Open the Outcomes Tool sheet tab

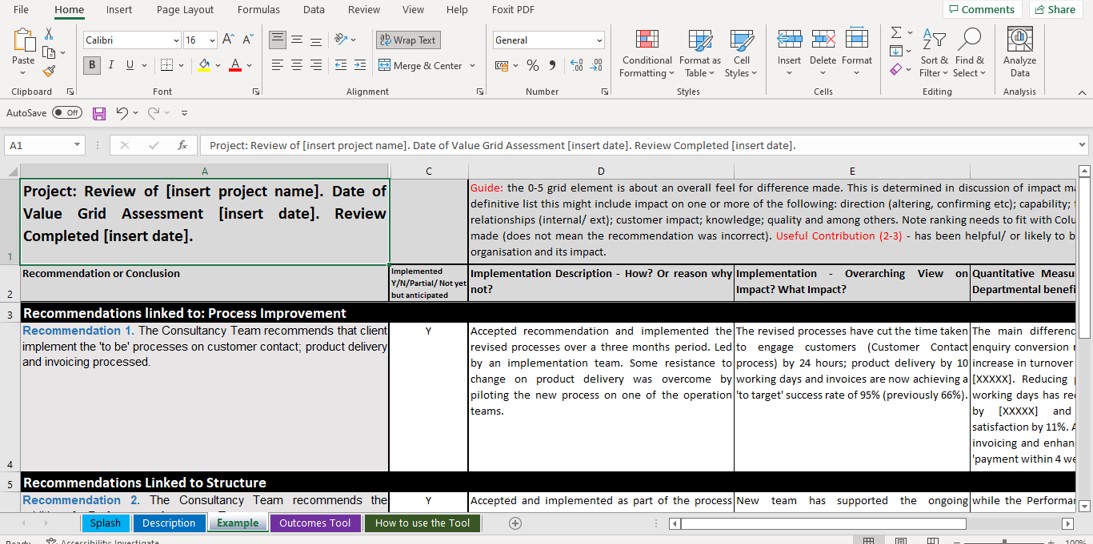coord(315,523)
